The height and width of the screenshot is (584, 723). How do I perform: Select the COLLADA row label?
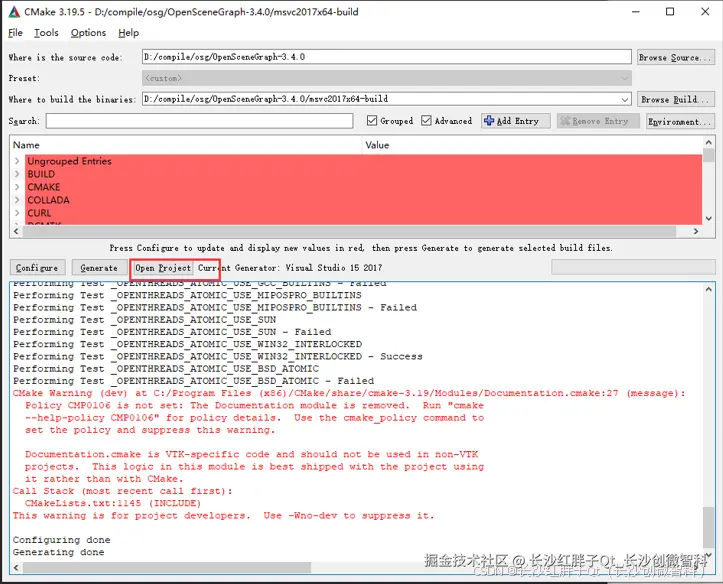pos(48,200)
